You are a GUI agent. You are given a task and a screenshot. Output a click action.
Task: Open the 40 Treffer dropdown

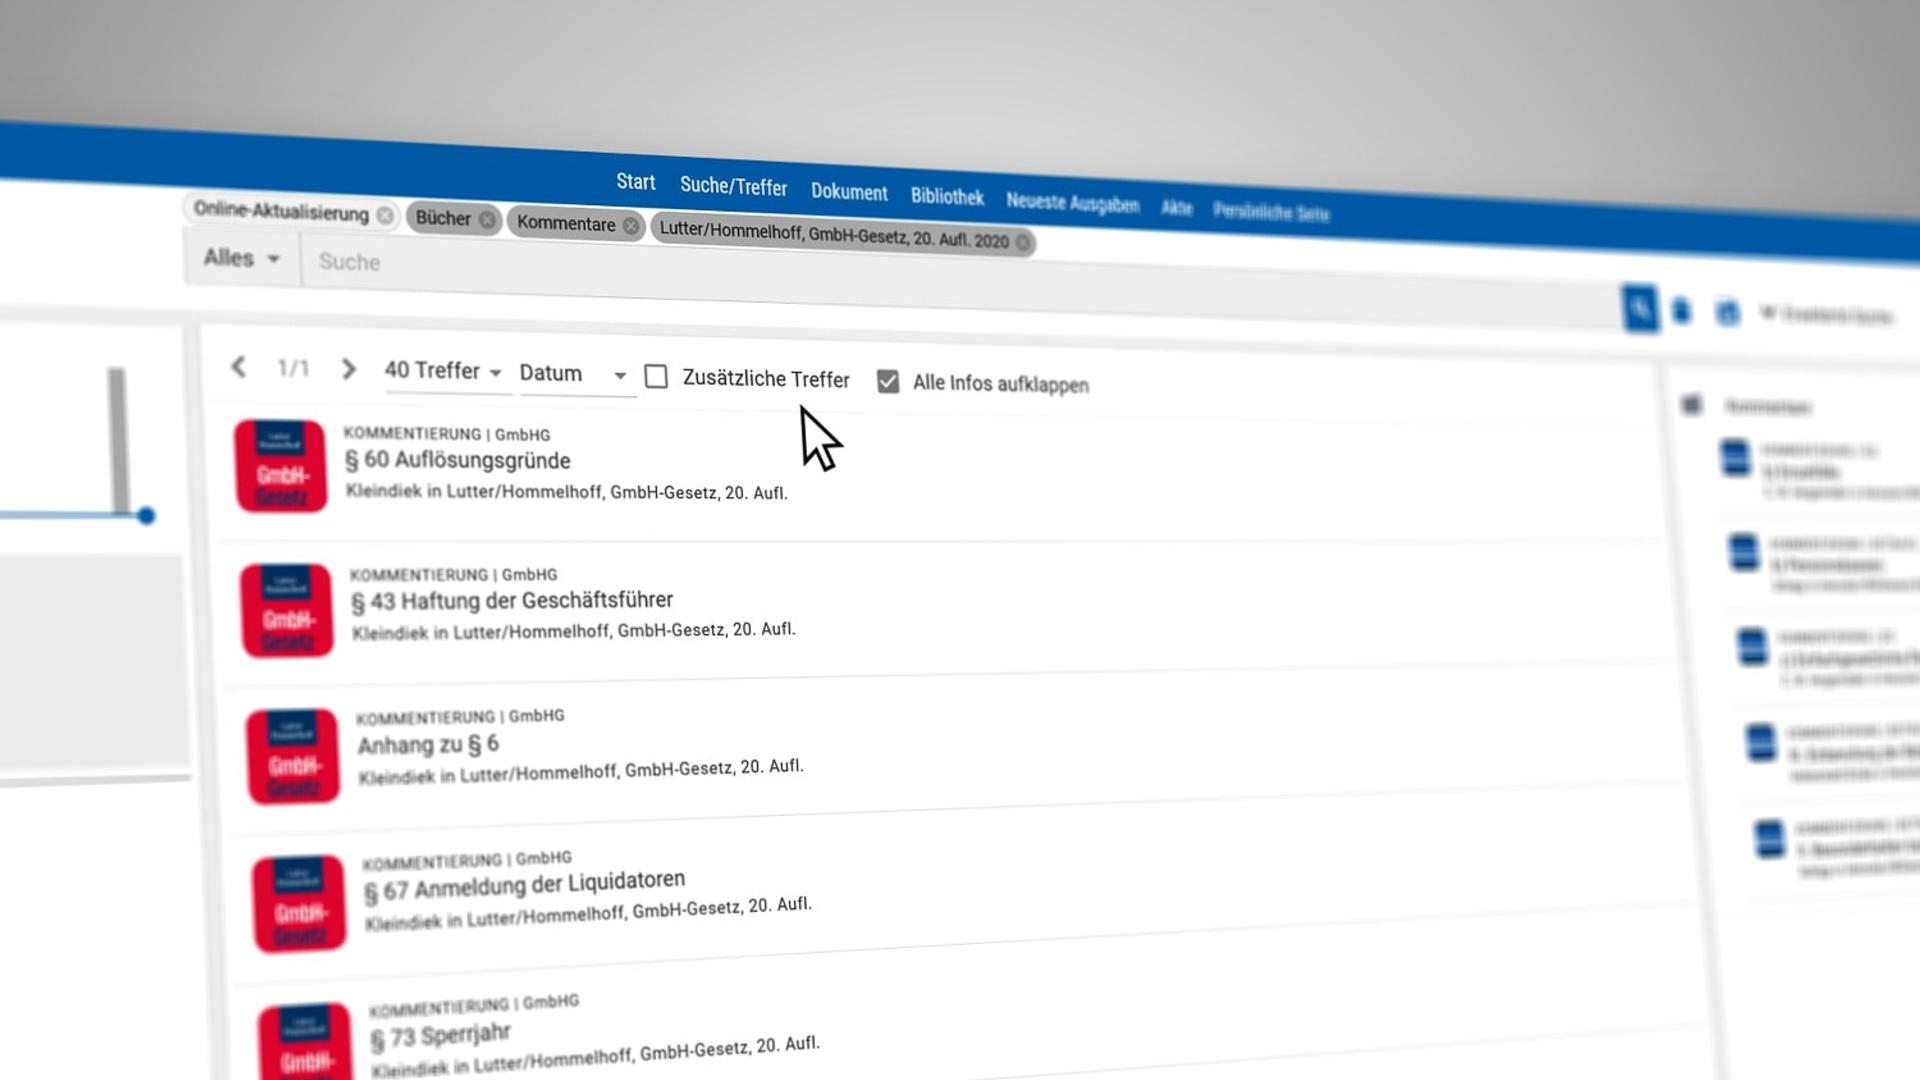(x=443, y=371)
